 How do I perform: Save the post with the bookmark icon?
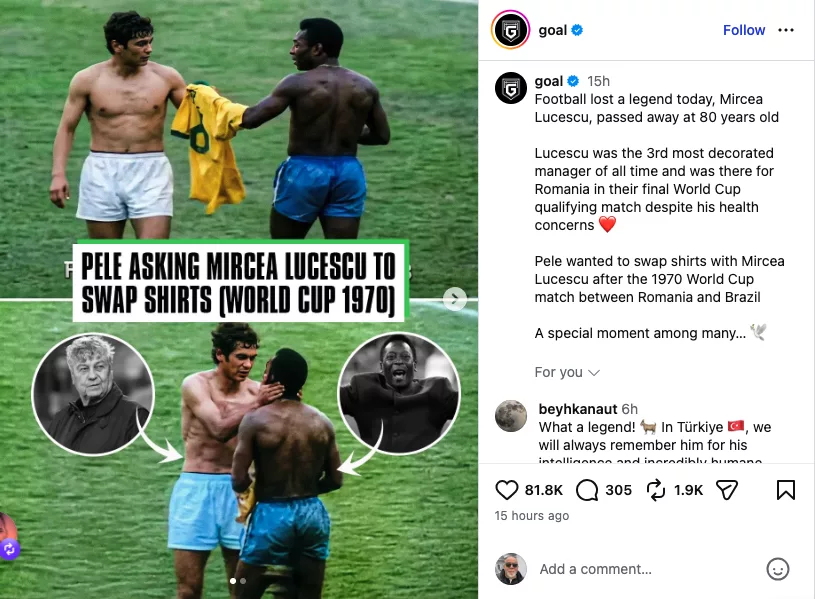point(785,490)
